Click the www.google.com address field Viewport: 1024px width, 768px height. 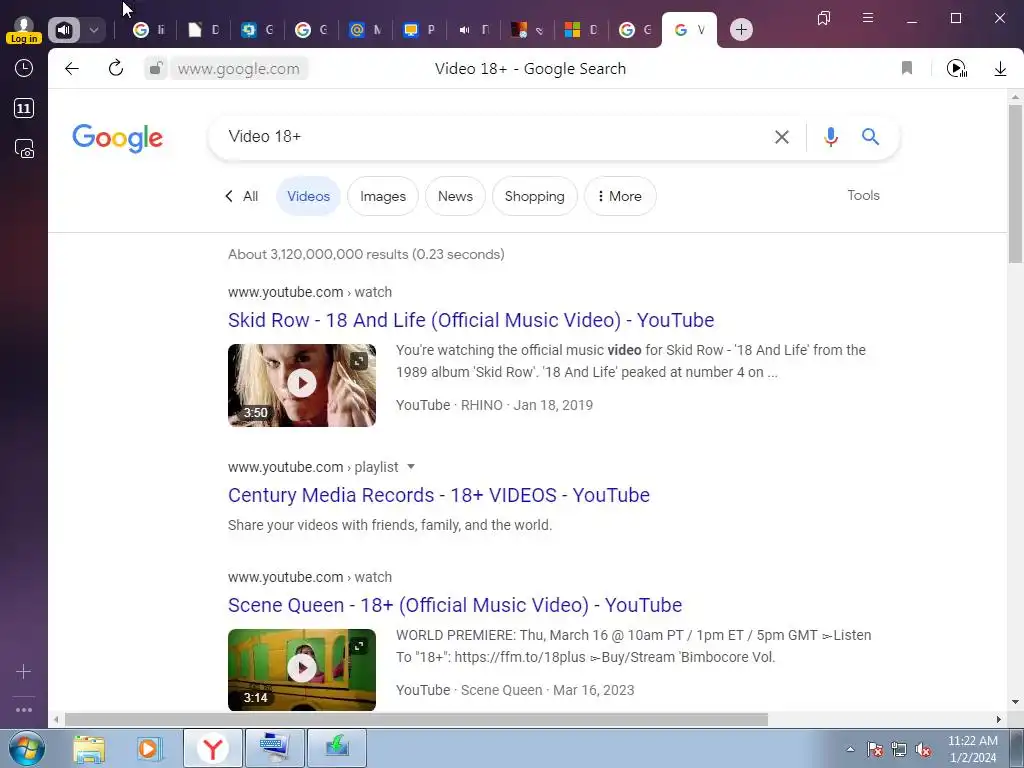tap(239, 69)
